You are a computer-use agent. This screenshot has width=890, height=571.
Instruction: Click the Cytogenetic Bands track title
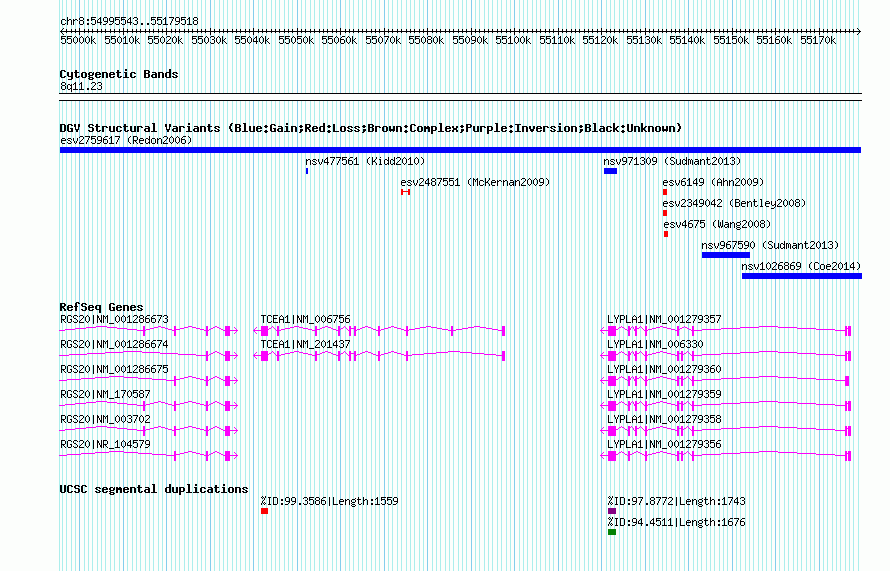click(x=119, y=74)
